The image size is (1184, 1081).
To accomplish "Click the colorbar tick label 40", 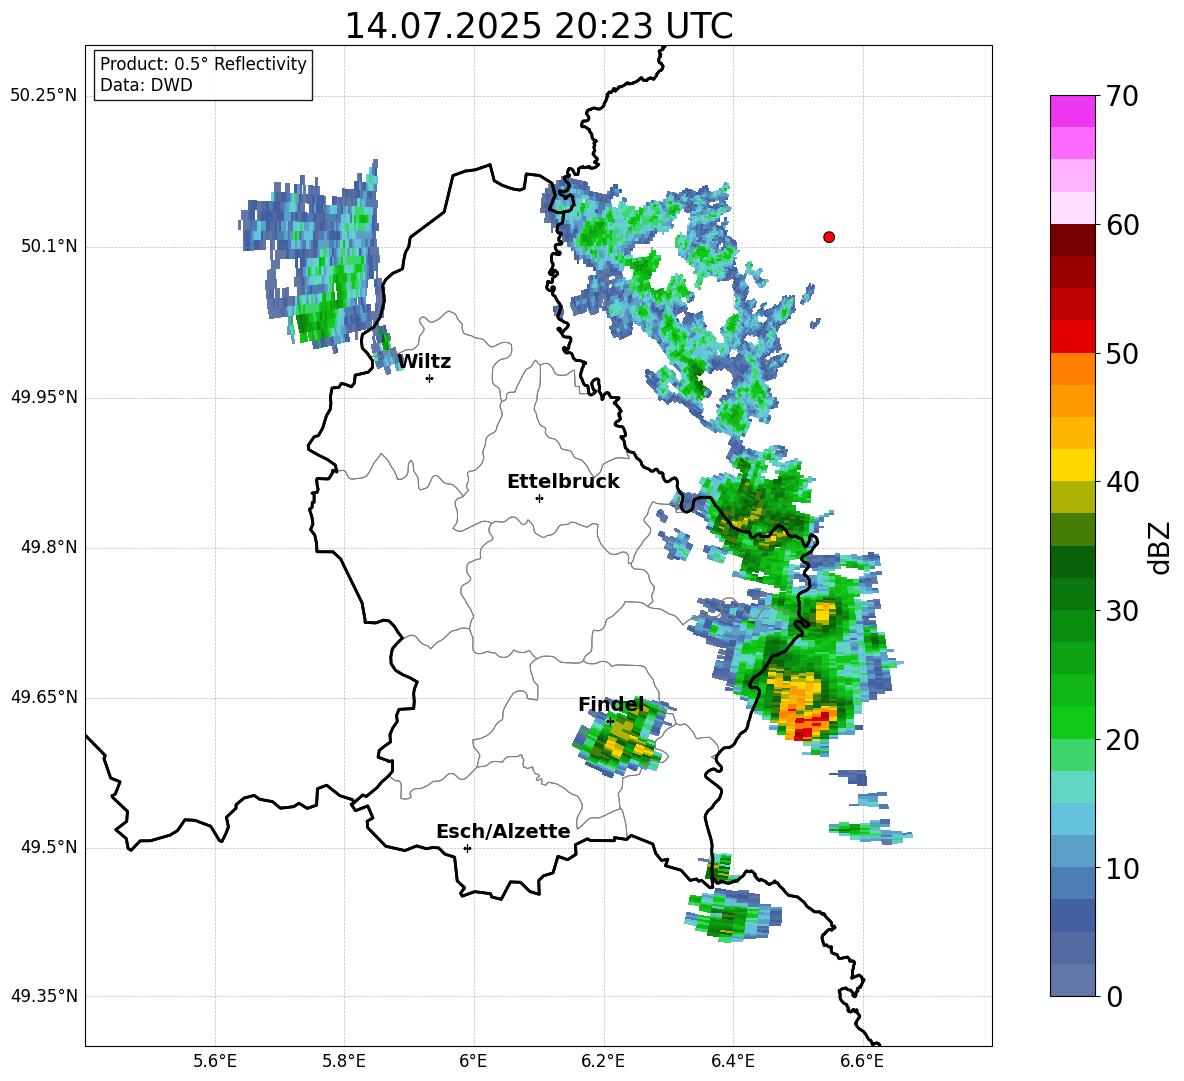I will click(1122, 482).
